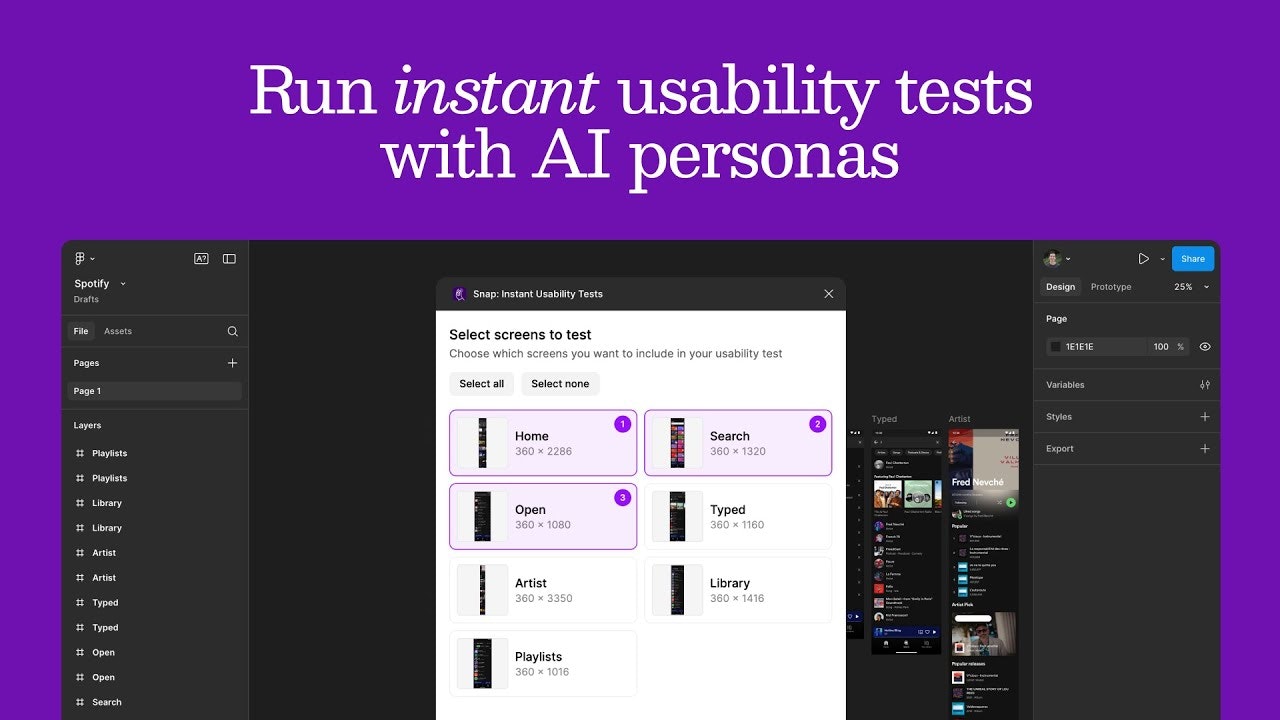Switch to the File tab
Image resolution: width=1280 pixels, height=720 pixels.
[81, 331]
